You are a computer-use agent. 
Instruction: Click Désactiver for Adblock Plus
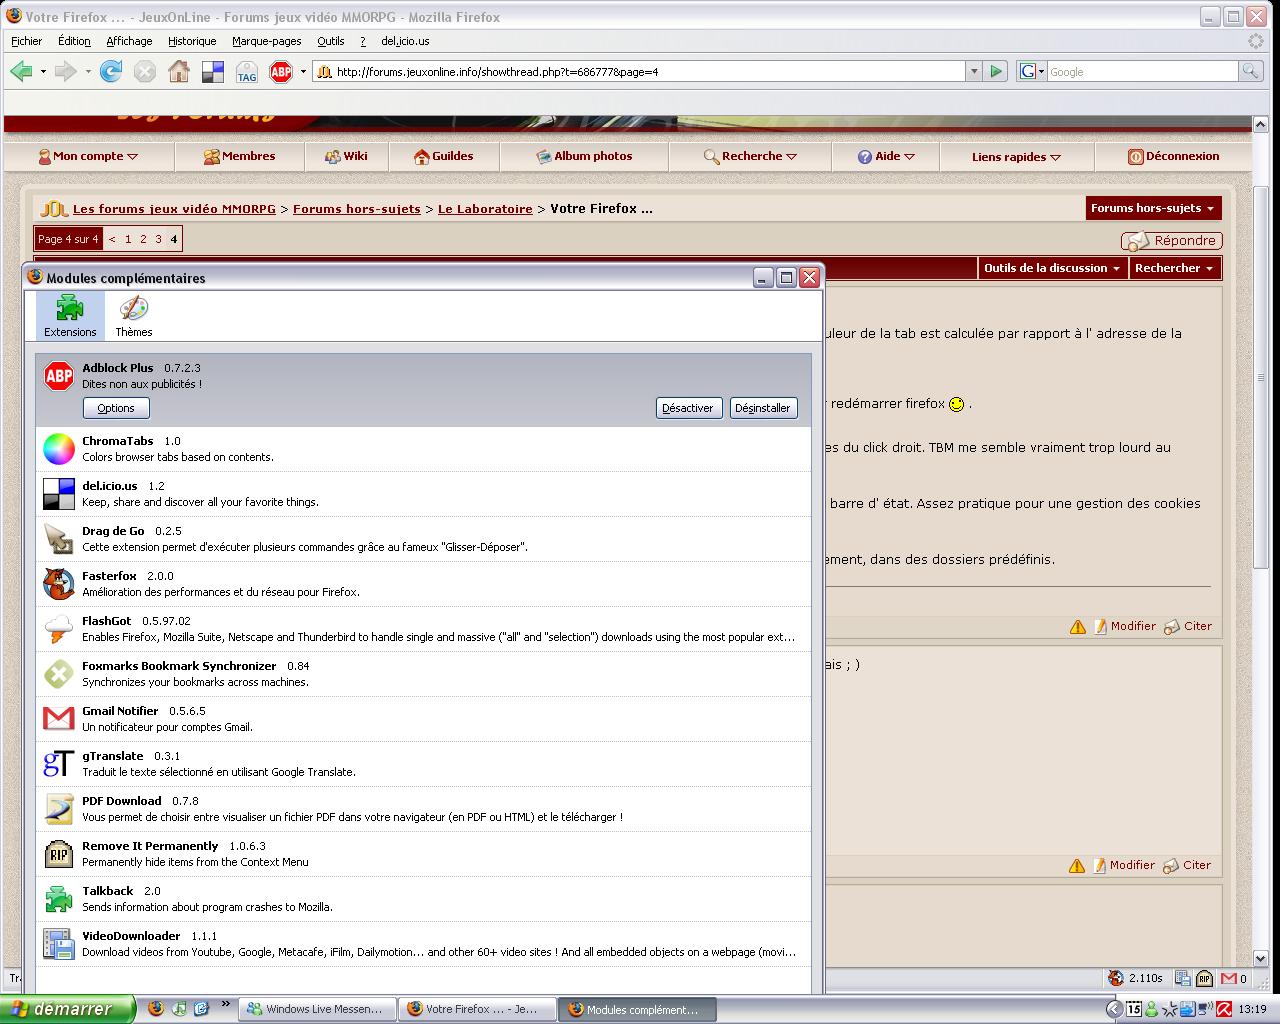pyautogui.click(x=688, y=408)
